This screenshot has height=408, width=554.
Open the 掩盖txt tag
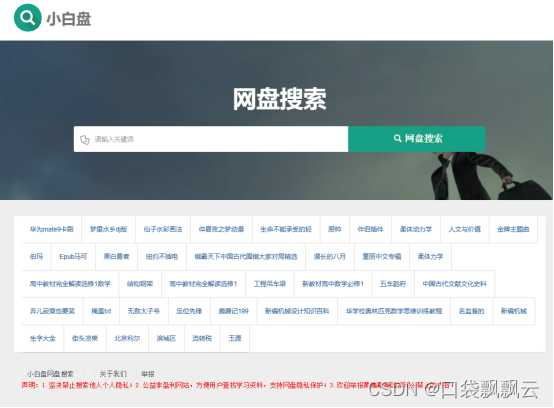coord(101,311)
